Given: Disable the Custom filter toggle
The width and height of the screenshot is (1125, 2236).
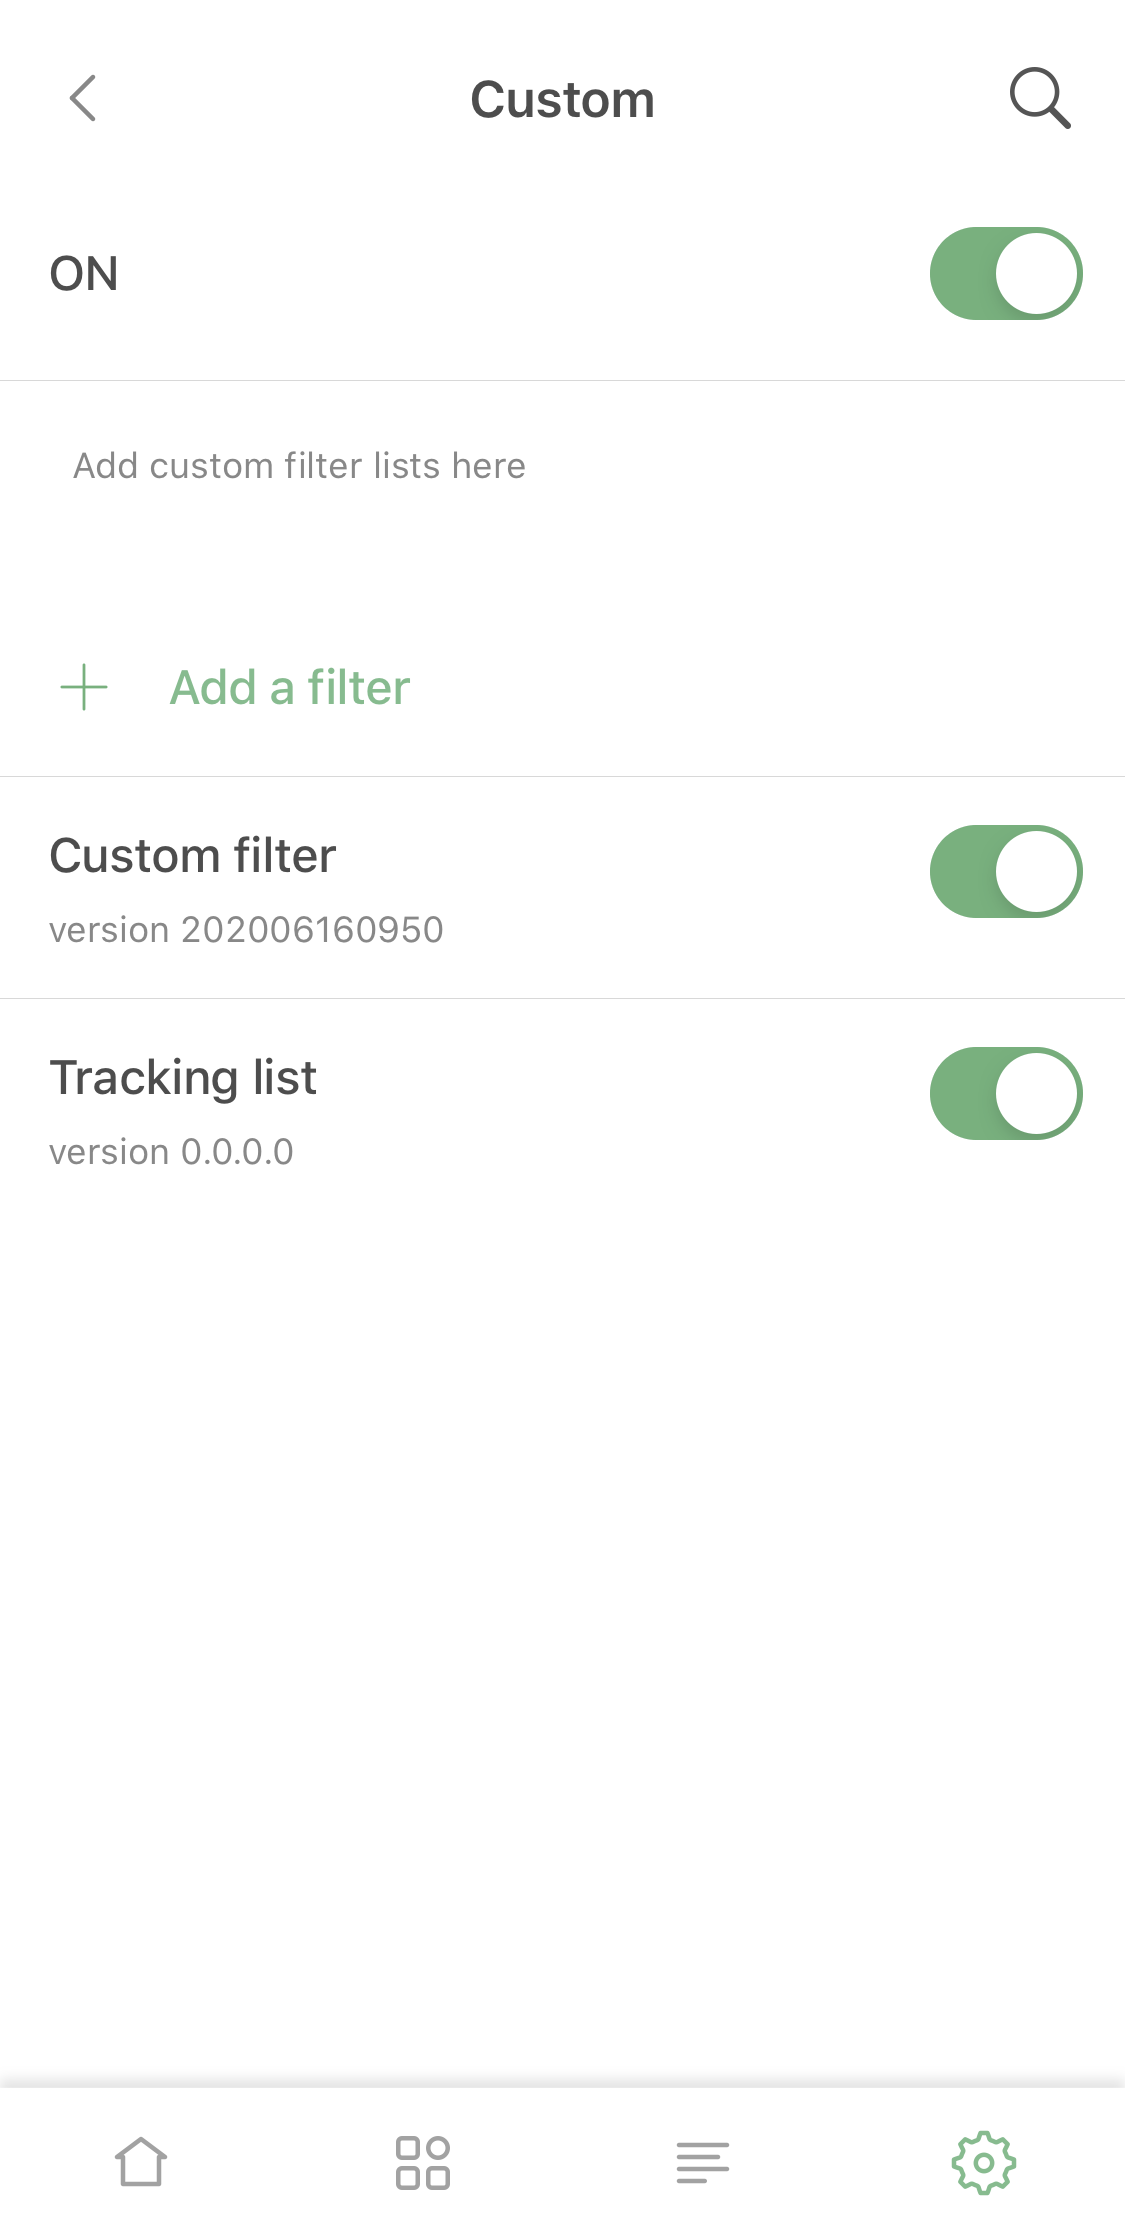Looking at the screenshot, I should pos(1005,871).
